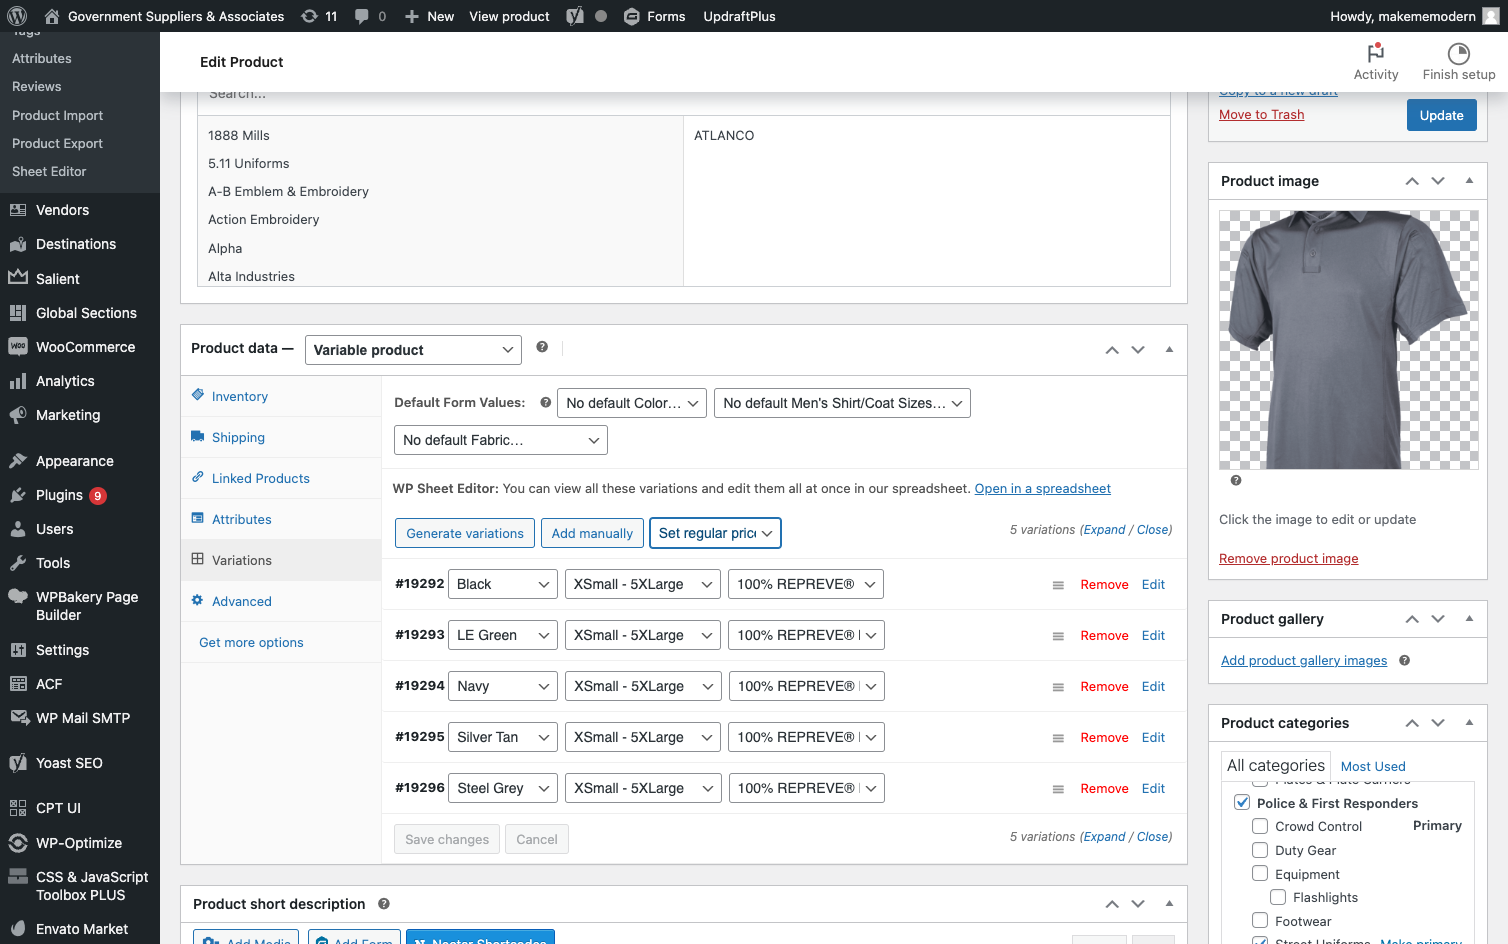Click the WordPress logo in admin bar
The width and height of the screenshot is (1508, 944).
point(17,16)
